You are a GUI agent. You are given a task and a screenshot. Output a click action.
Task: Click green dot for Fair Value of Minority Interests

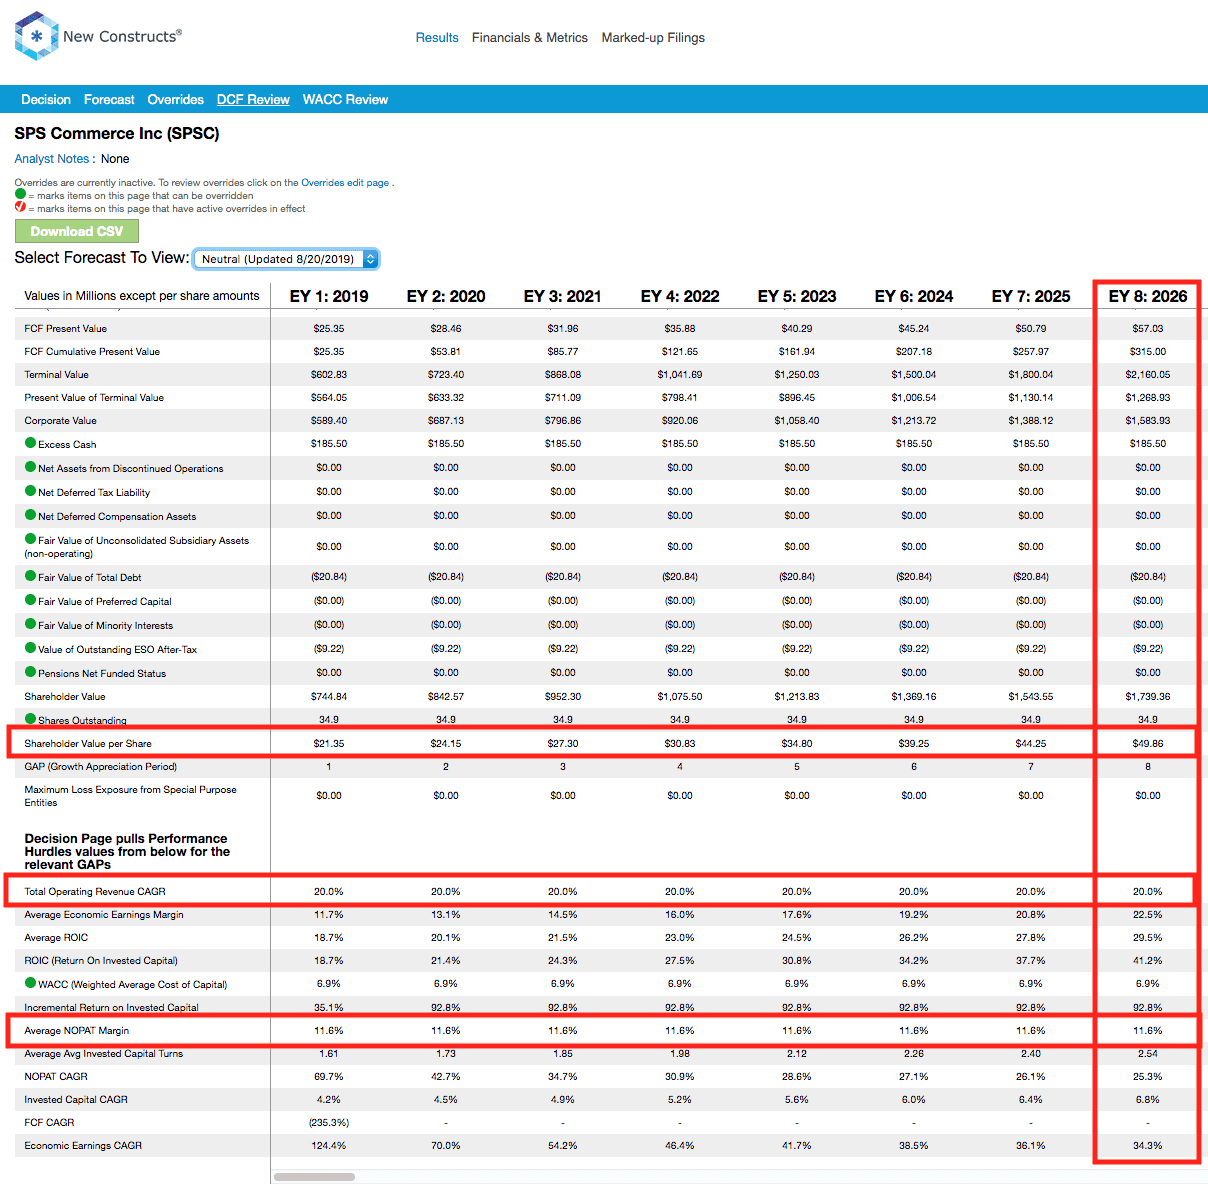[x=30, y=624]
